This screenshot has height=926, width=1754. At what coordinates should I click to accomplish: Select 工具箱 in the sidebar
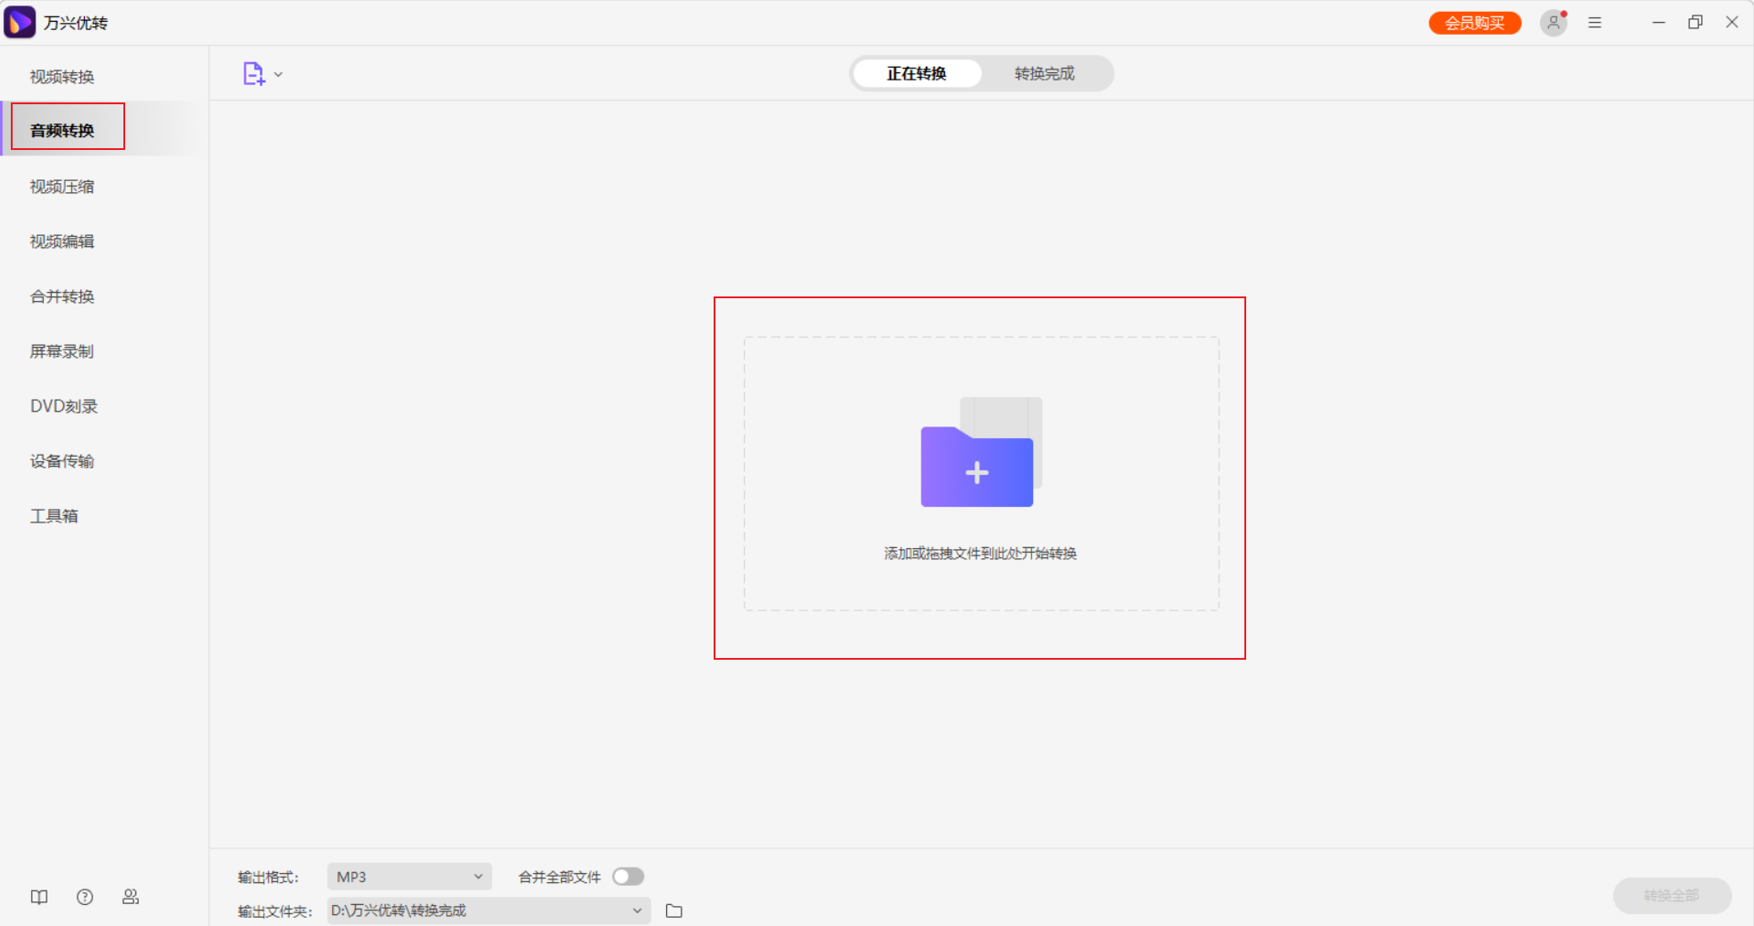click(x=54, y=517)
